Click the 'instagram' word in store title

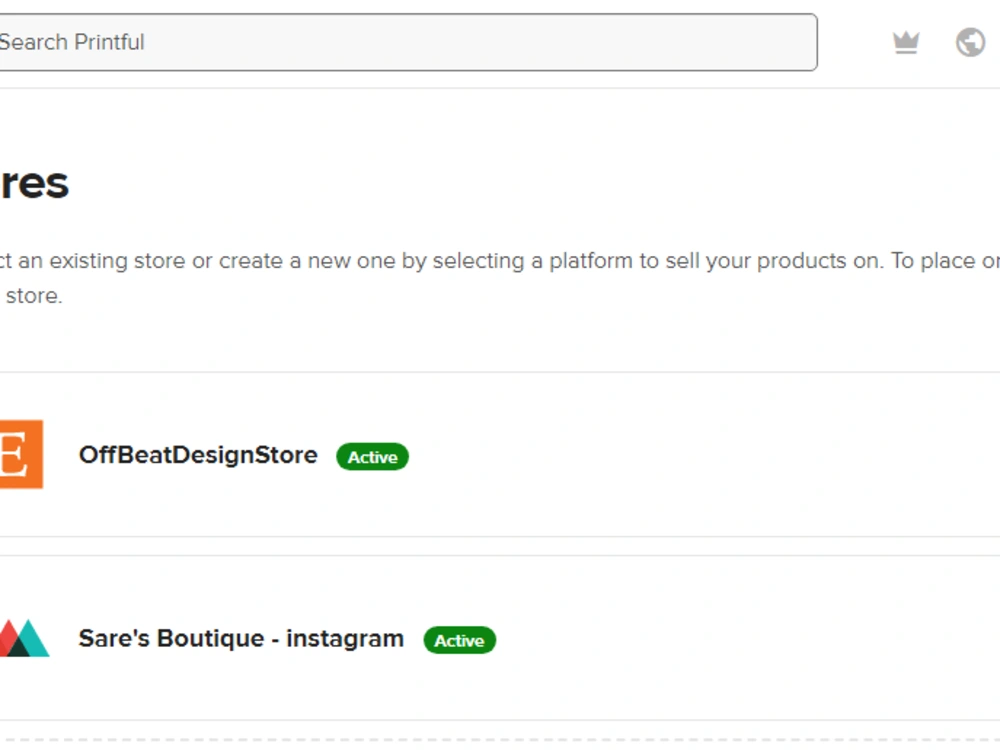(345, 638)
